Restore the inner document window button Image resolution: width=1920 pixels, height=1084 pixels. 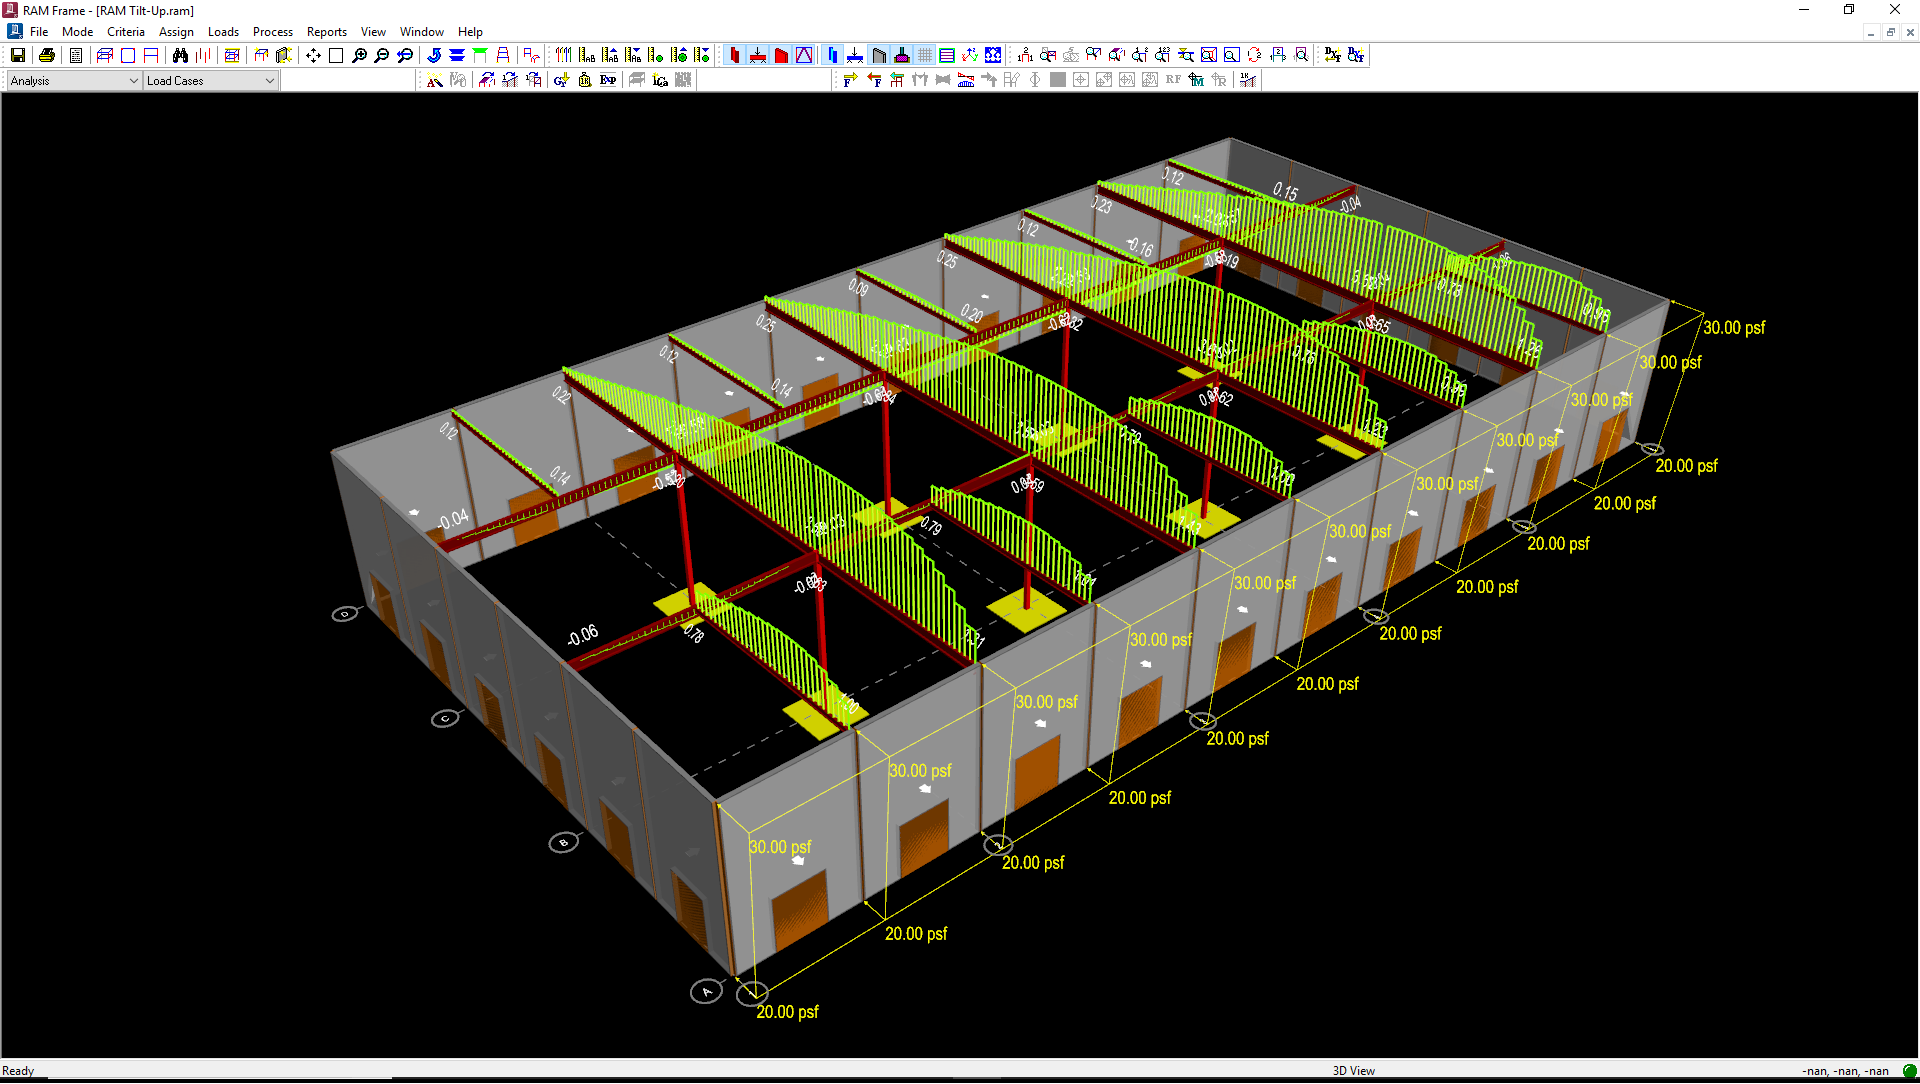[1890, 32]
